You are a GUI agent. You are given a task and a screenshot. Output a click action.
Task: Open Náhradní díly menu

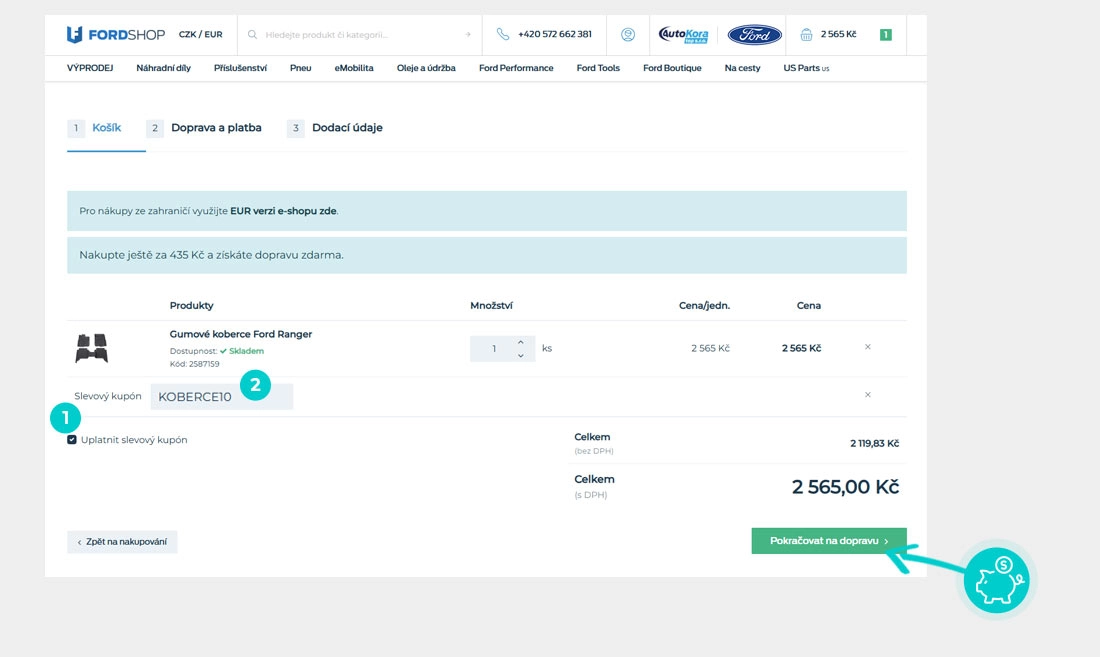coord(163,68)
